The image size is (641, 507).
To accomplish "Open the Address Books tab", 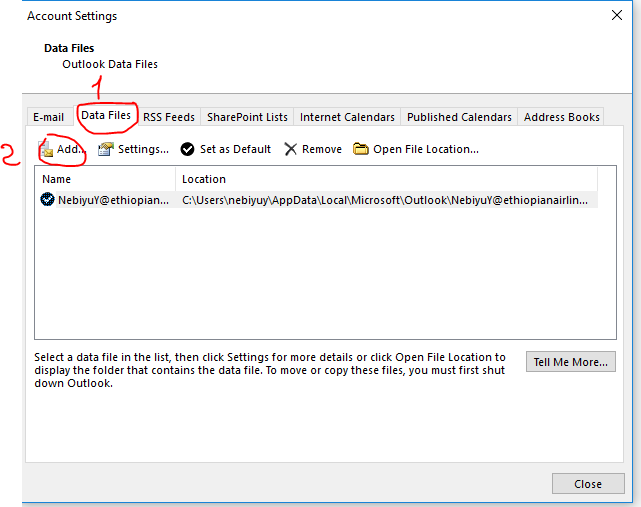I will tap(561, 117).
